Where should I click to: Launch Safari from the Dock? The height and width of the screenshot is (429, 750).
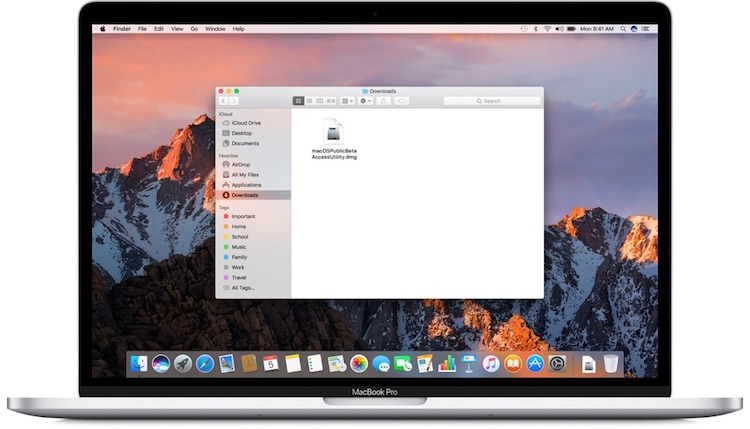pos(205,364)
